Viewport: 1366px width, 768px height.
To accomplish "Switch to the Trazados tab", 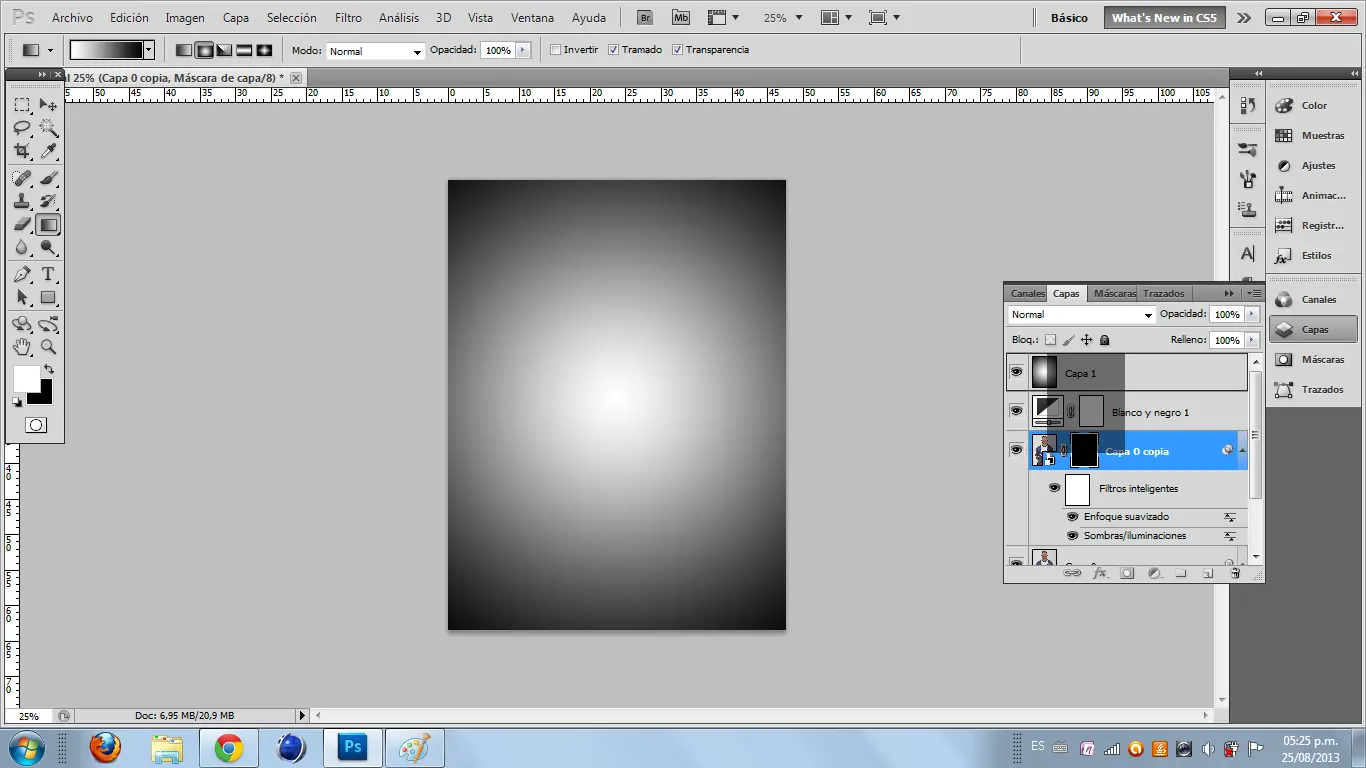I will tap(1163, 294).
